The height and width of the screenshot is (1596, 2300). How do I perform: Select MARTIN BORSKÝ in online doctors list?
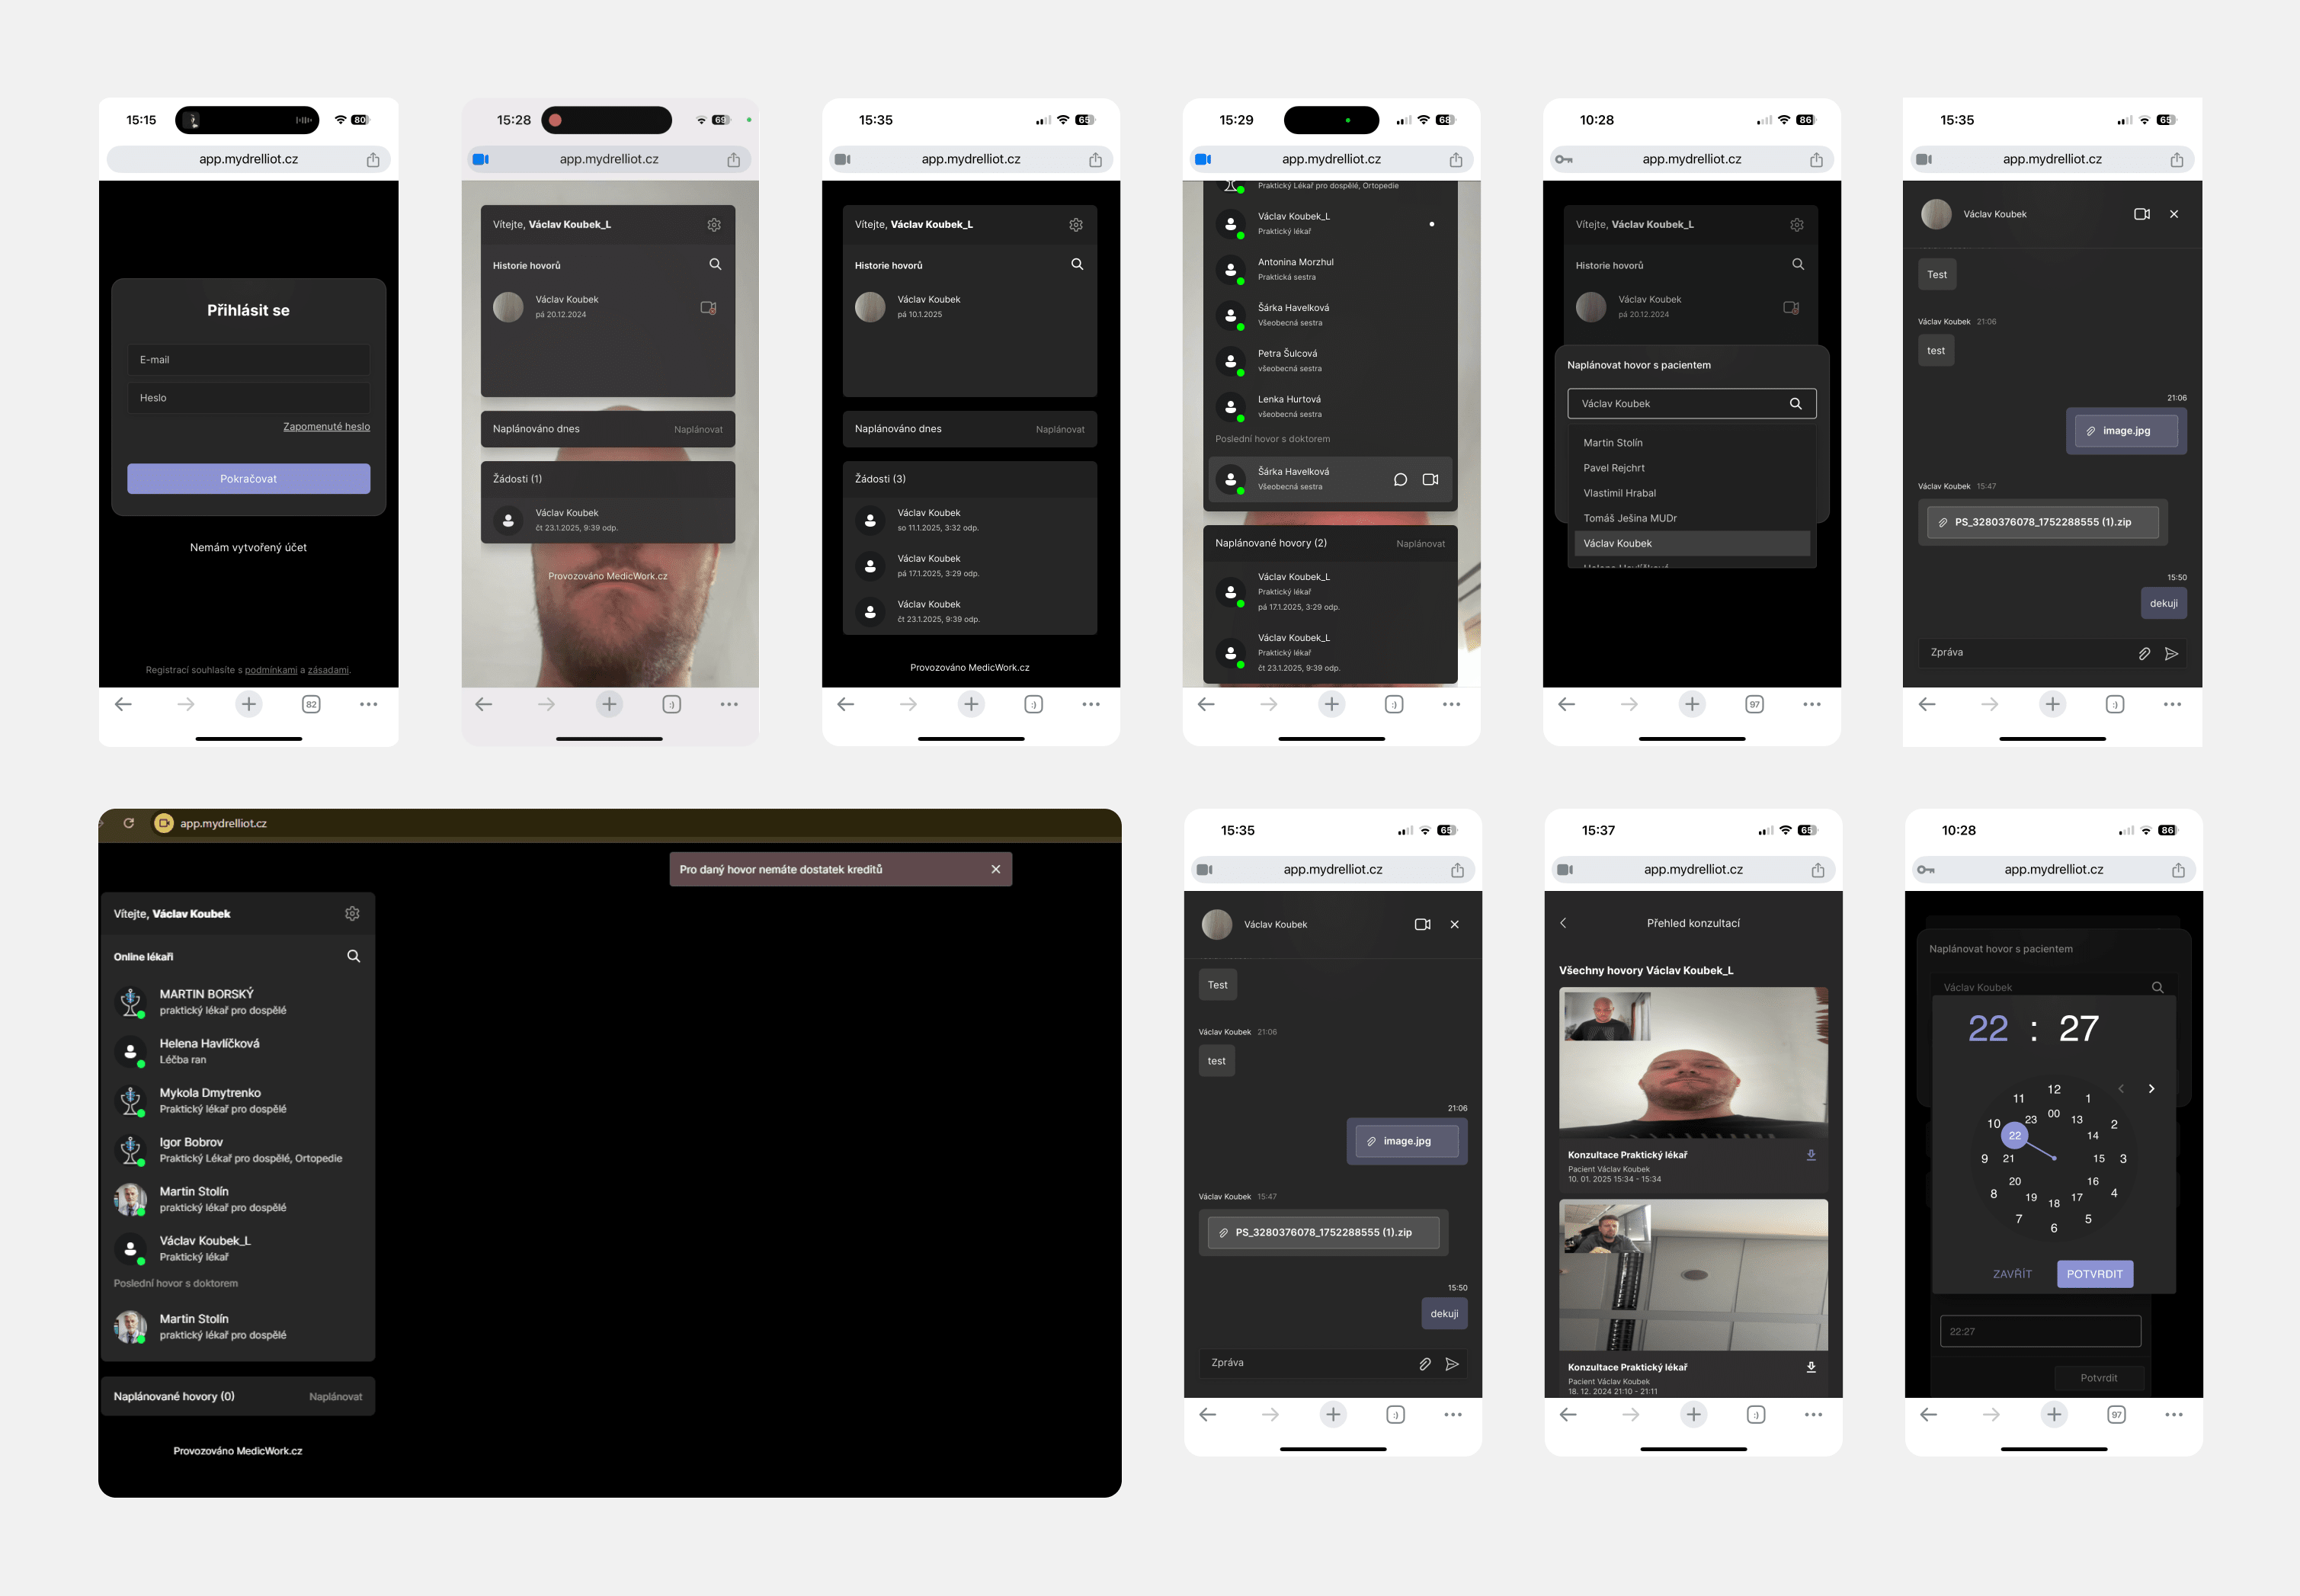tap(238, 1002)
